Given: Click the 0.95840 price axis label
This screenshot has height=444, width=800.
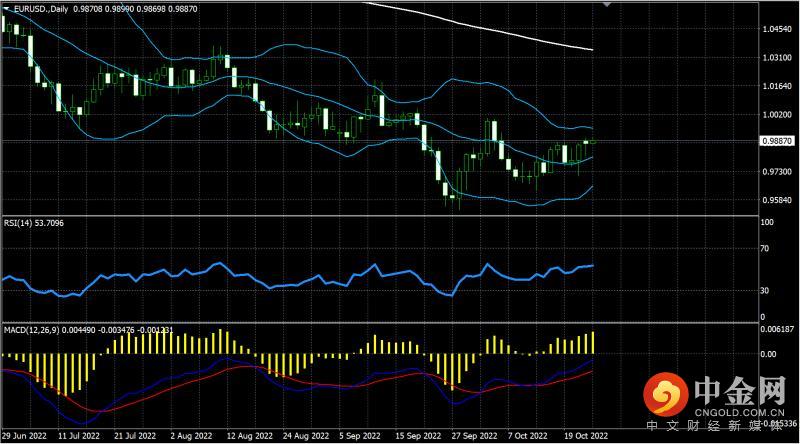Looking at the screenshot, I should pos(777,200).
